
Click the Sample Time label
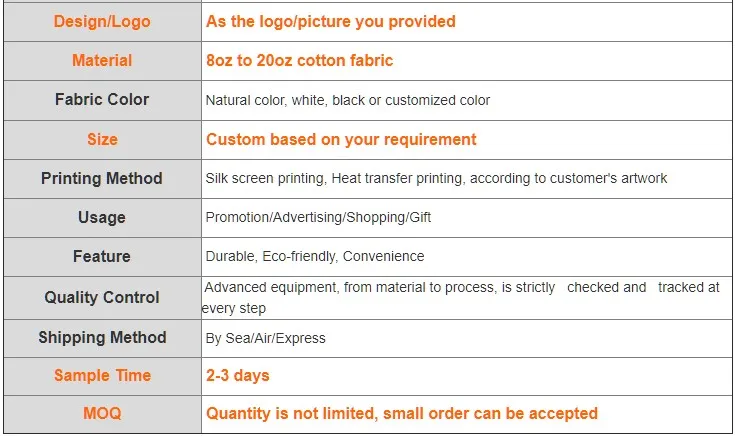(x=102, y=375)
